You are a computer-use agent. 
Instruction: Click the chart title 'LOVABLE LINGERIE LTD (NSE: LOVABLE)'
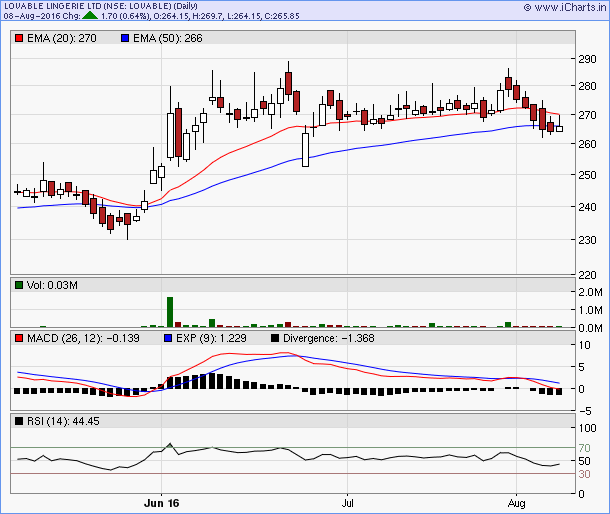click(88, 6)
